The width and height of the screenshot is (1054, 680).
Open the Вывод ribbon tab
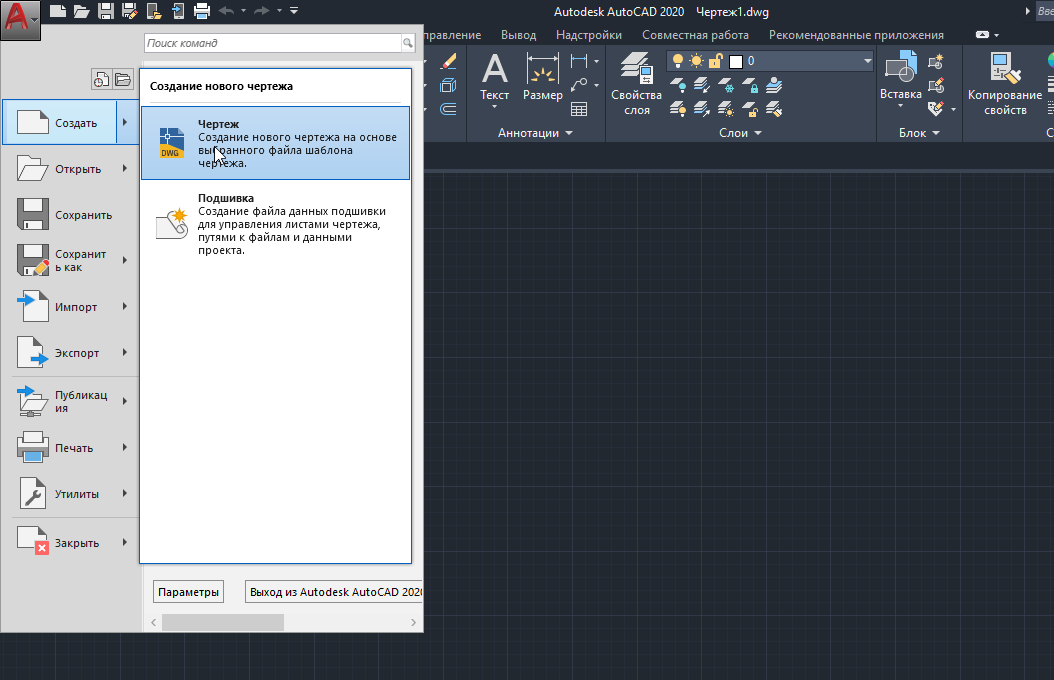pyautogui.click(x=518, y=35)
